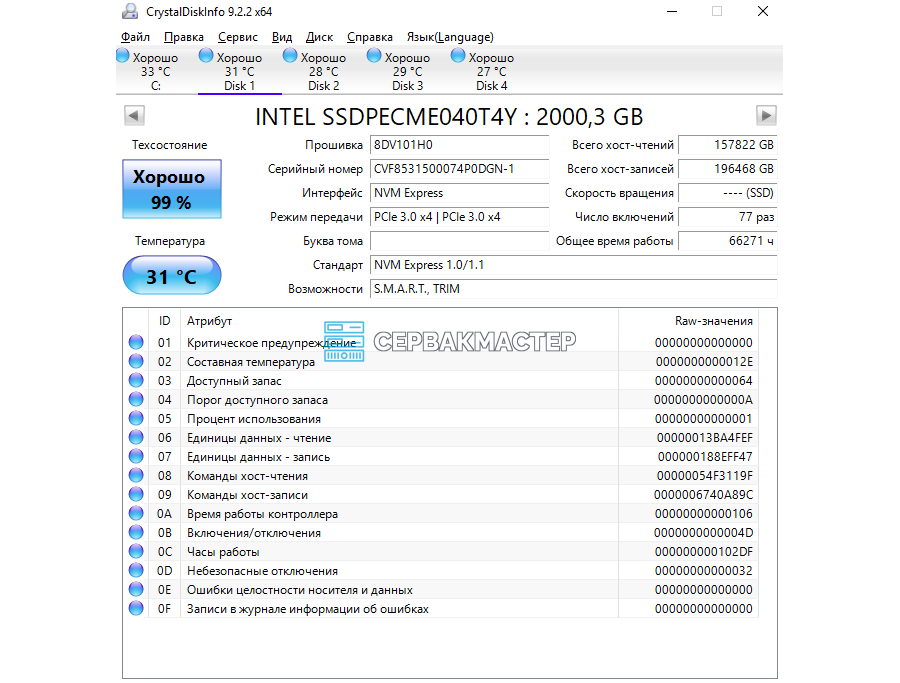This screenshot has height=683, width=900.
Task: Select the Disk 1 tab
Action: pos(239,71)
